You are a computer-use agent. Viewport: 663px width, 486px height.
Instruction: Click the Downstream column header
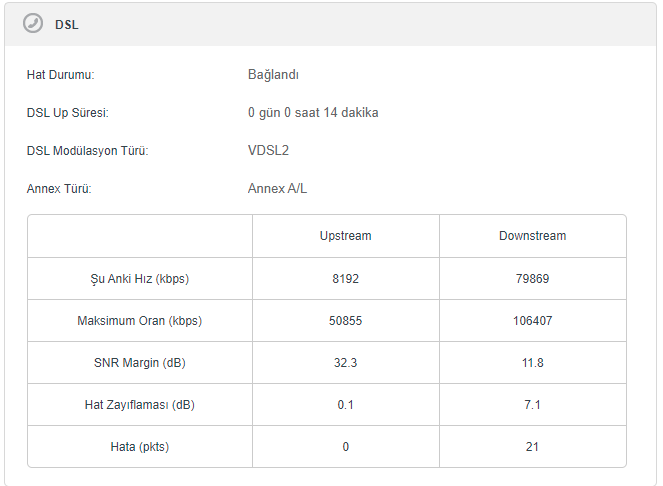(x=532, y=236)
